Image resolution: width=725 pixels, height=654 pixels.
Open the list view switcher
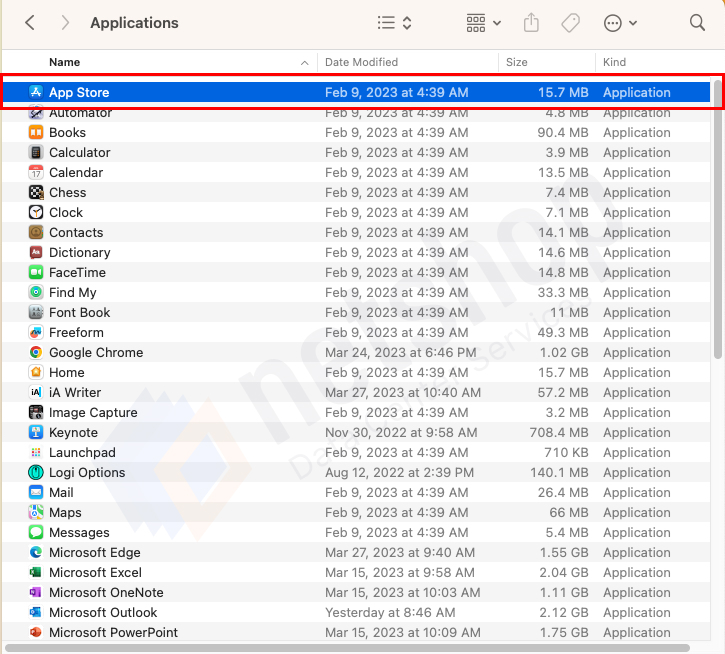tap(394, 23)
